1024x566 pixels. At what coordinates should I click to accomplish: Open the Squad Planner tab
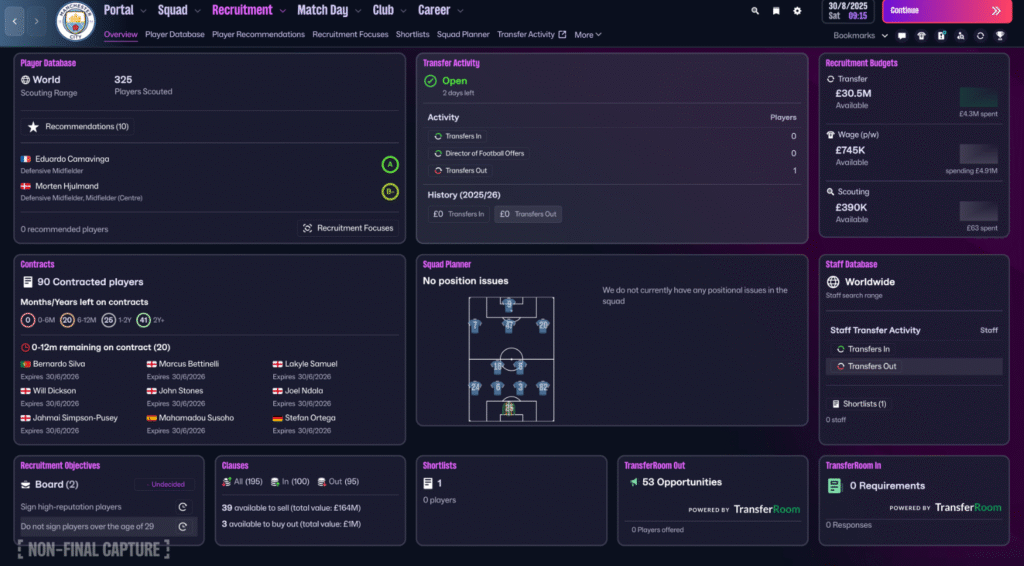pyautogui.click(x=463, y=35)
